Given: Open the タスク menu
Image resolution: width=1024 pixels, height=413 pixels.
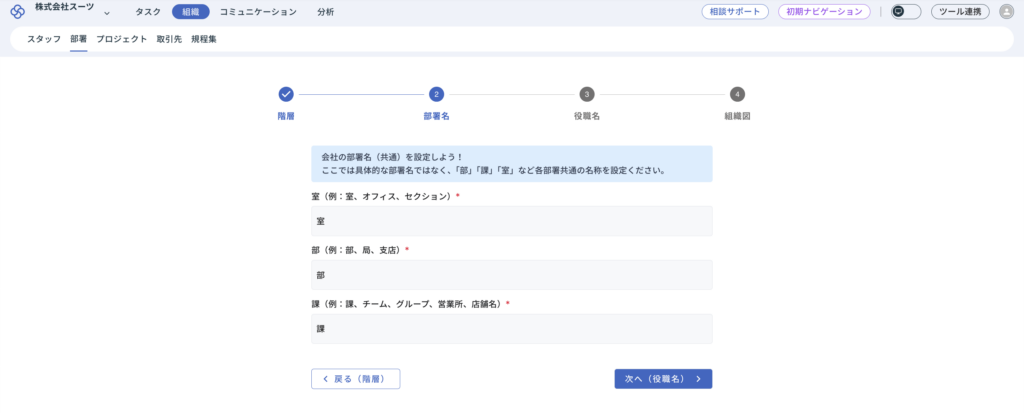Looking at the screenshot, I should (148, 12).
